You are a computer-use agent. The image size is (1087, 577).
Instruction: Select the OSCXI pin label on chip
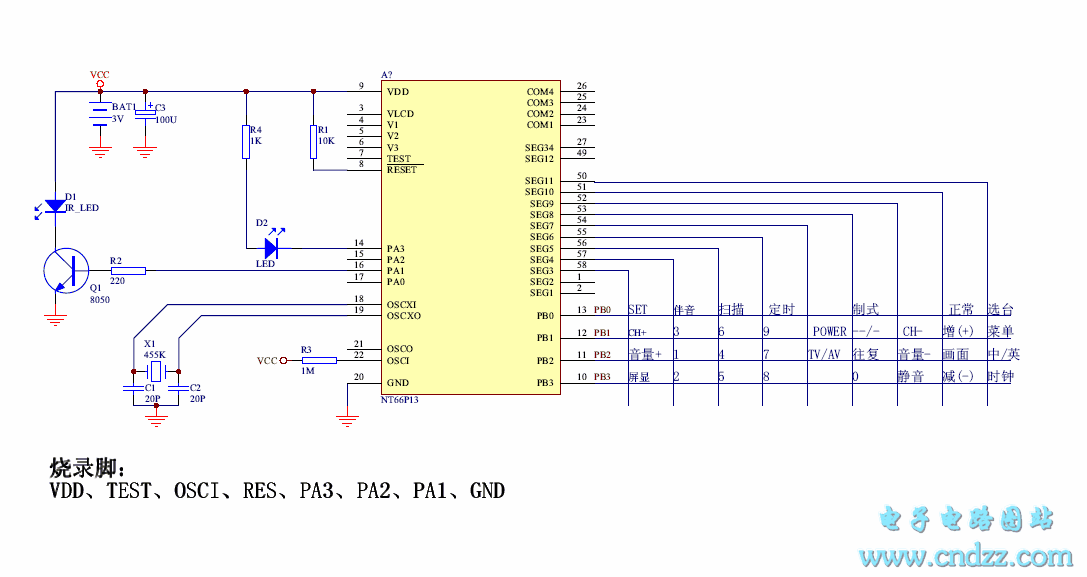[x=402, y=304]
